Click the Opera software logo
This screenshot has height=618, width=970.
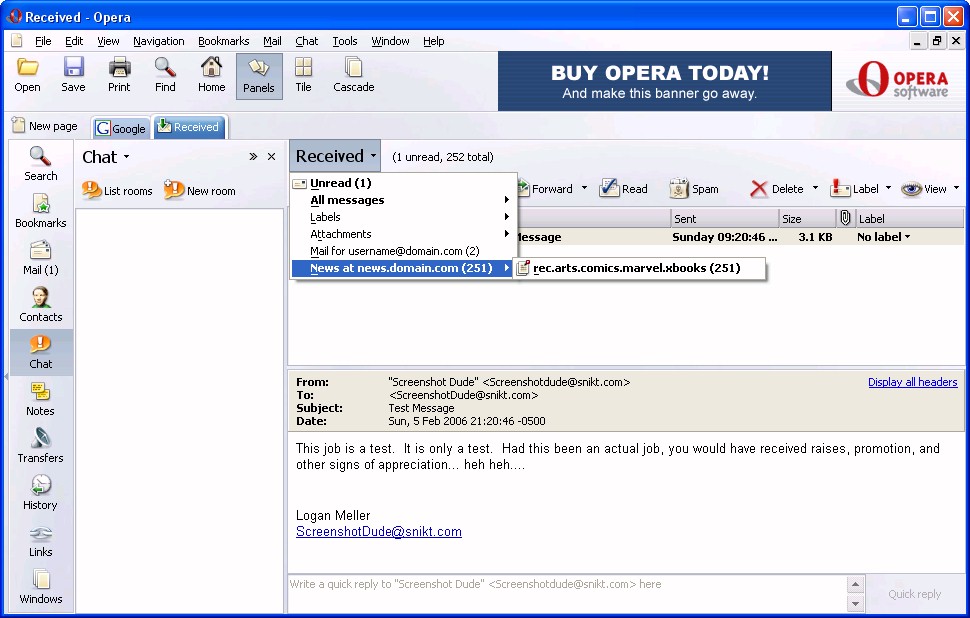pos(897,80)
